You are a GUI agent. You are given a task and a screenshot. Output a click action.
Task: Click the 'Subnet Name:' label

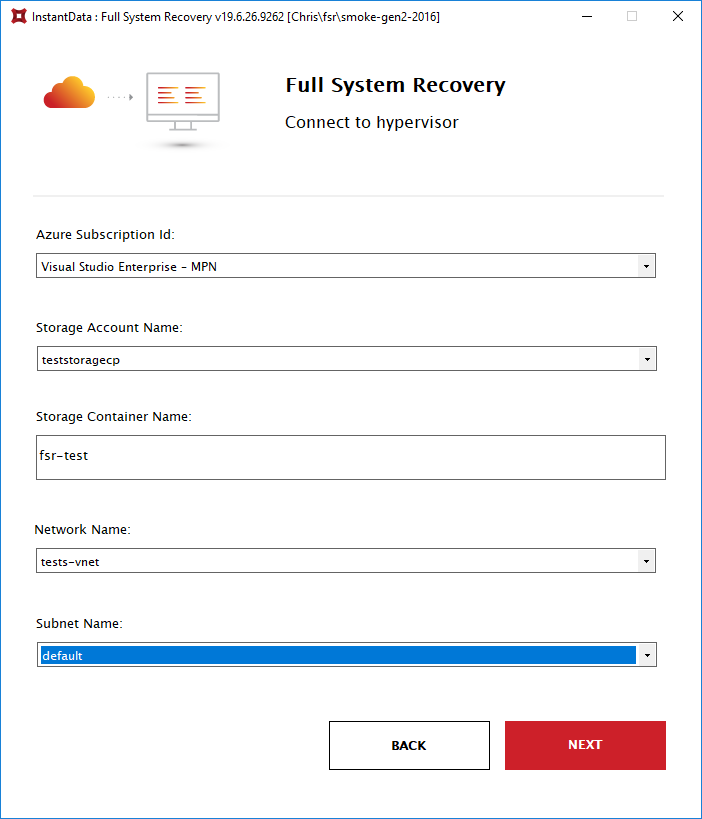coord(79,623)
